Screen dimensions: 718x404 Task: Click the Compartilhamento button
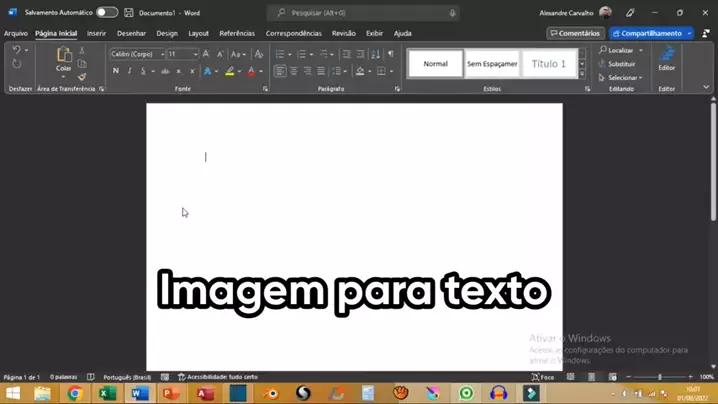(647, 33)
